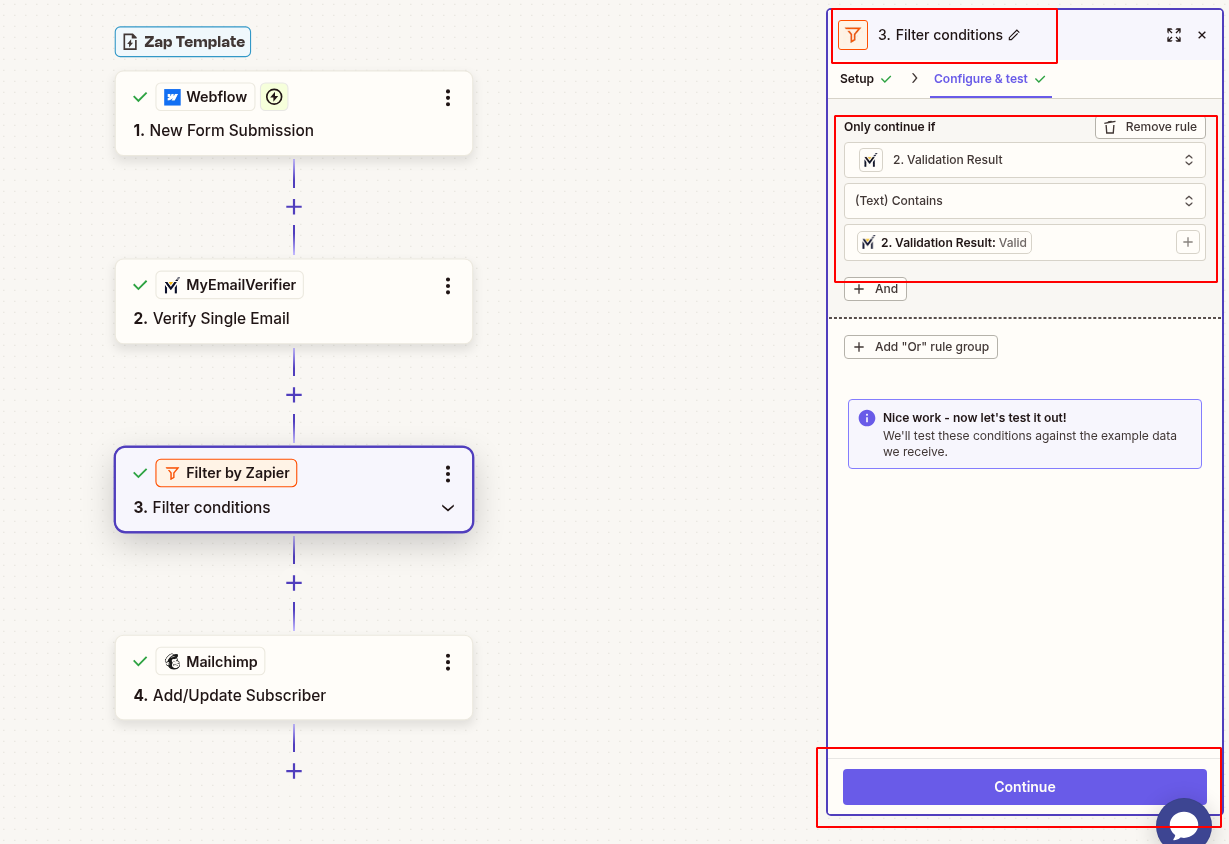
Task: Add an "Or" rule group
Action: (x=920, y=346)
